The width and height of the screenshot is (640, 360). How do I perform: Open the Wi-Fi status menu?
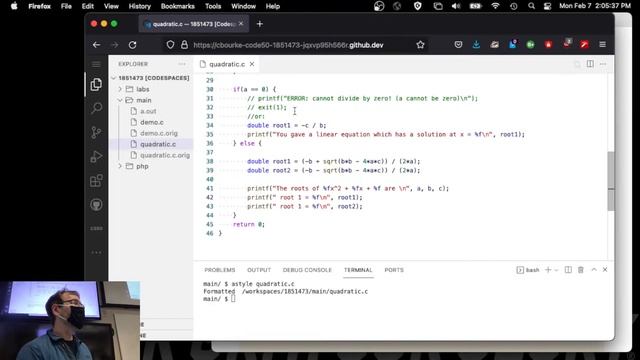pos(495,6)
